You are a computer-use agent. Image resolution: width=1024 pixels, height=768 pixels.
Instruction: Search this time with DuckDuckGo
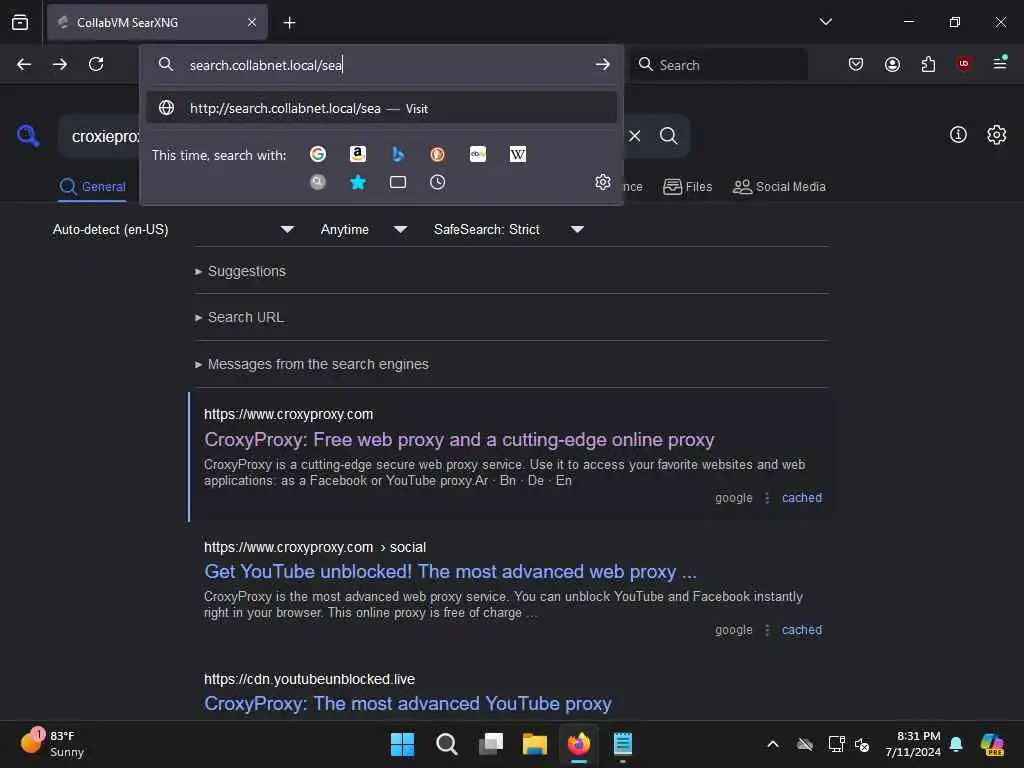[438, 154]
